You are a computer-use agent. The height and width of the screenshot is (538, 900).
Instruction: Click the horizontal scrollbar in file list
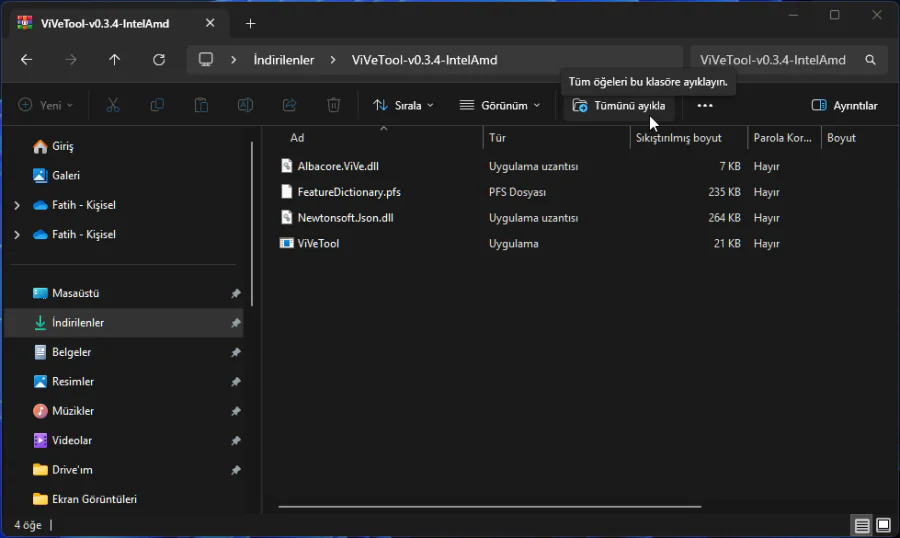[x=490, y=506]
